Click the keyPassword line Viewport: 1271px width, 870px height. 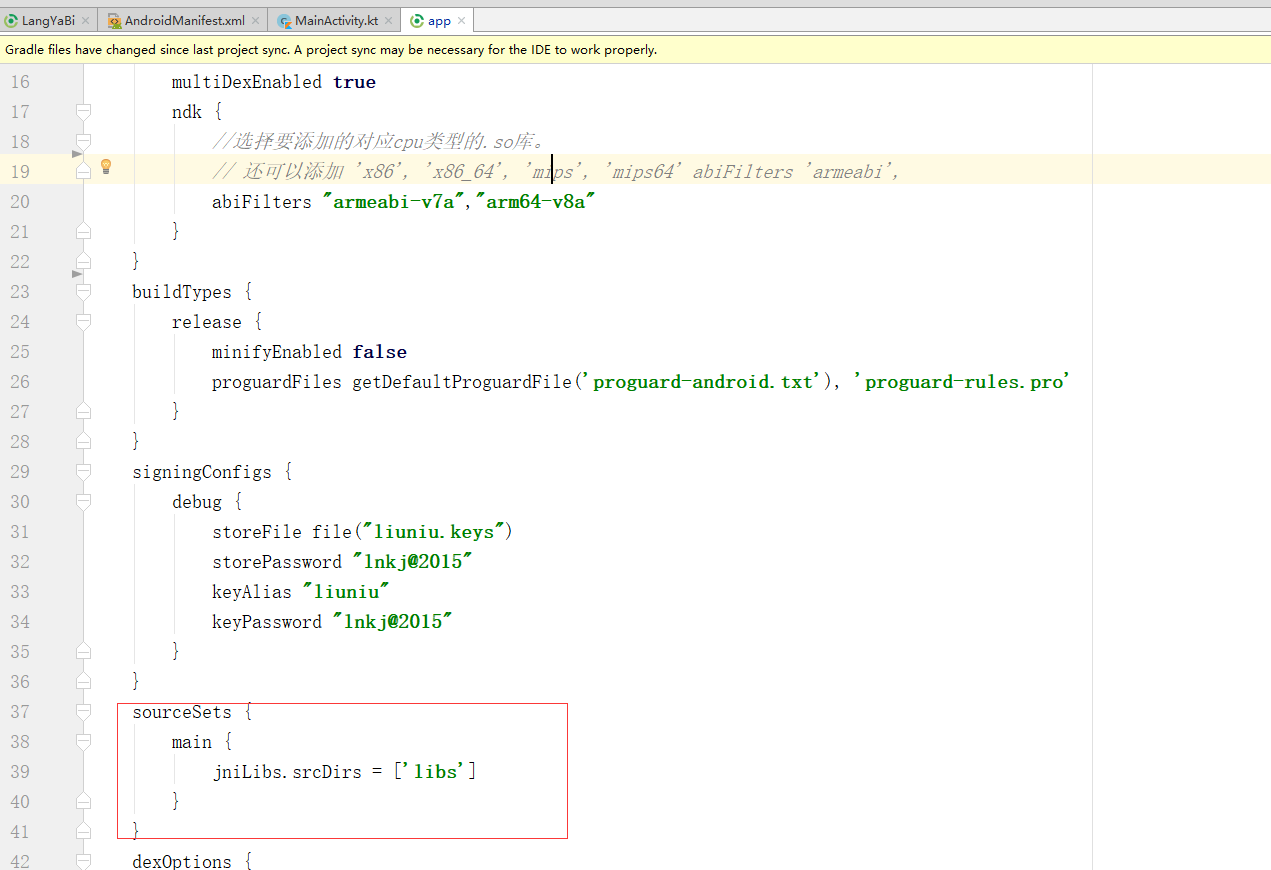tap(333, 622)
